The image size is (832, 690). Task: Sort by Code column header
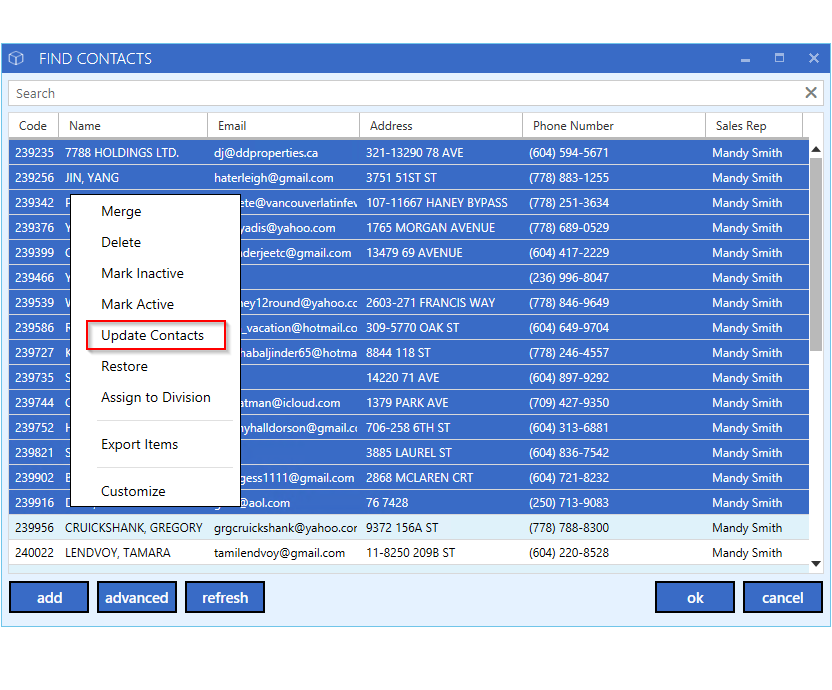[33, 126]
